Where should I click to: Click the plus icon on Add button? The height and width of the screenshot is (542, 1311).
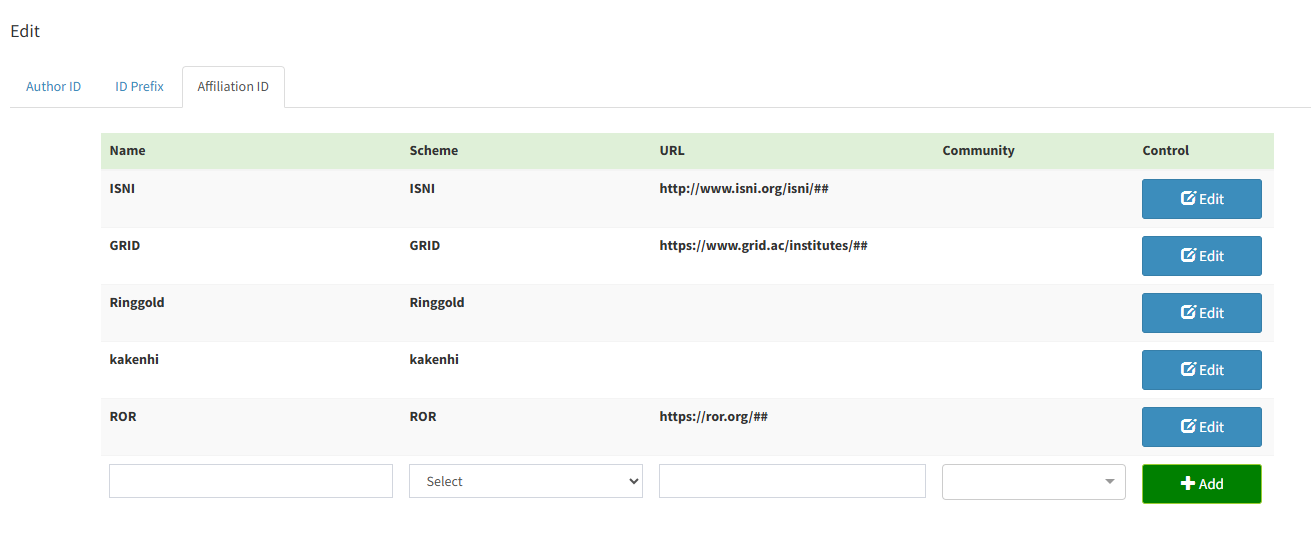pos(1187,483)
